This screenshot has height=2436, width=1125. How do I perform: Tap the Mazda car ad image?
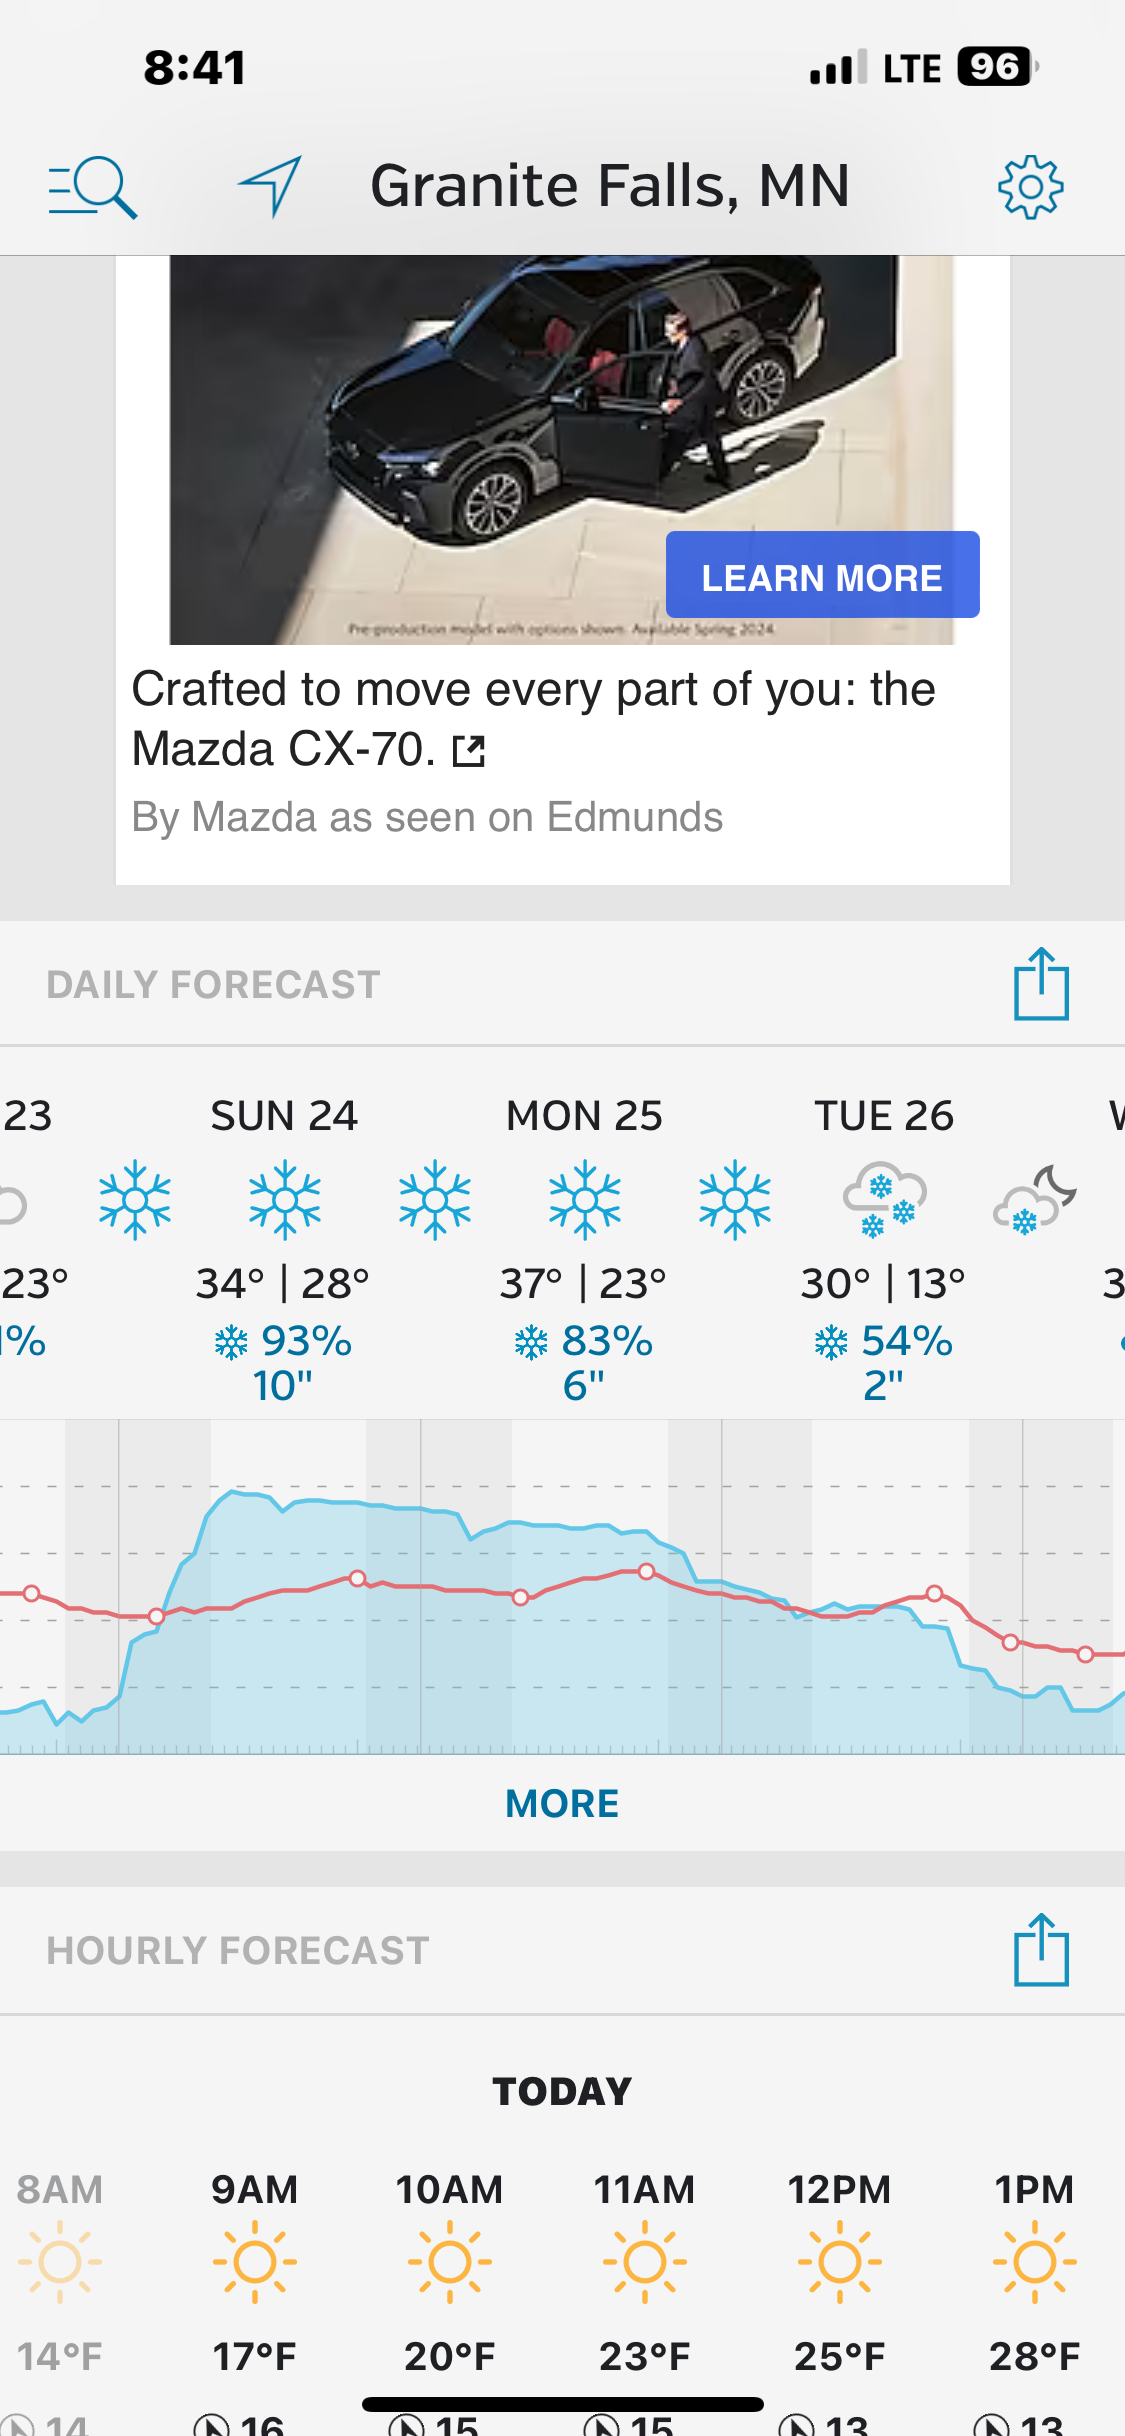[x=562, y=450]
